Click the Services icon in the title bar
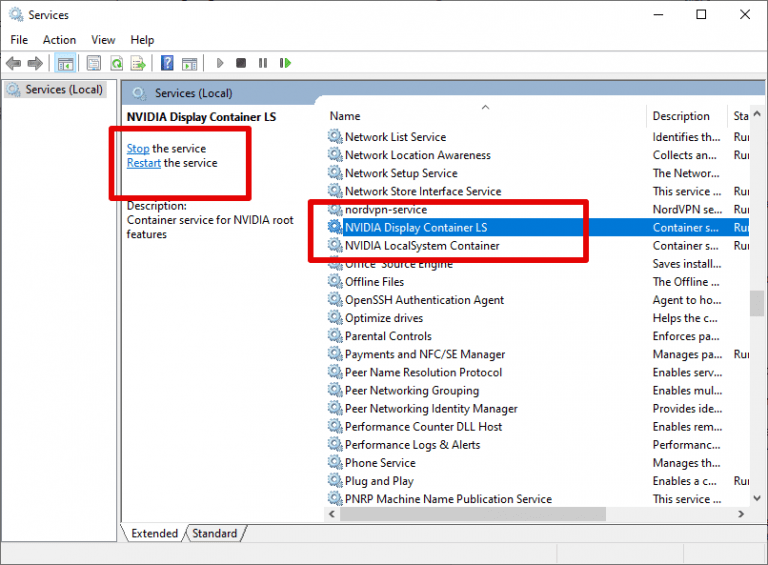Screen dimensions: 768x565 click(x=16, y=15)
